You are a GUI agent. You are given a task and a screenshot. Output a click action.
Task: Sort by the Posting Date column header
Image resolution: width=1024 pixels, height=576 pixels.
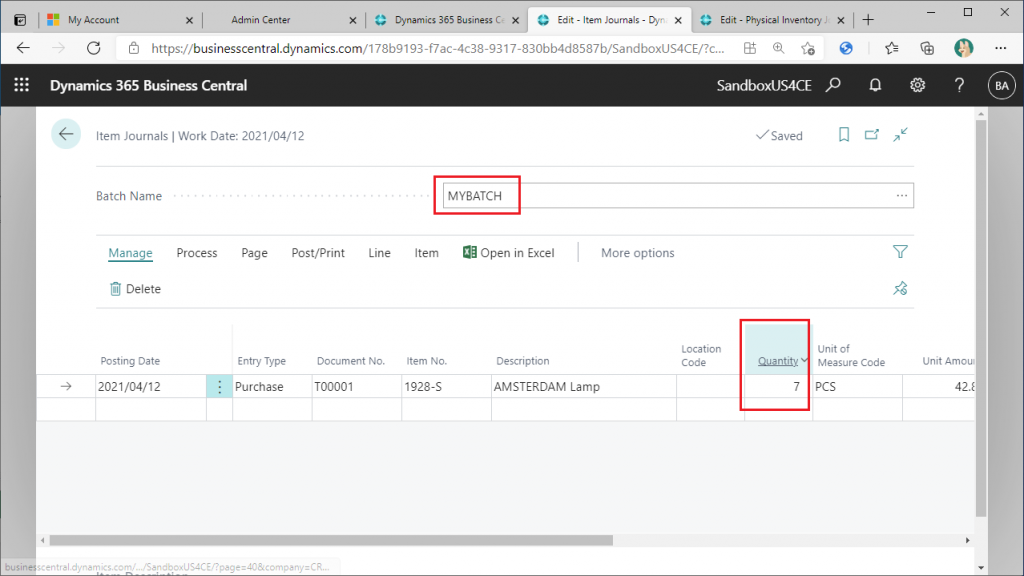130,360
